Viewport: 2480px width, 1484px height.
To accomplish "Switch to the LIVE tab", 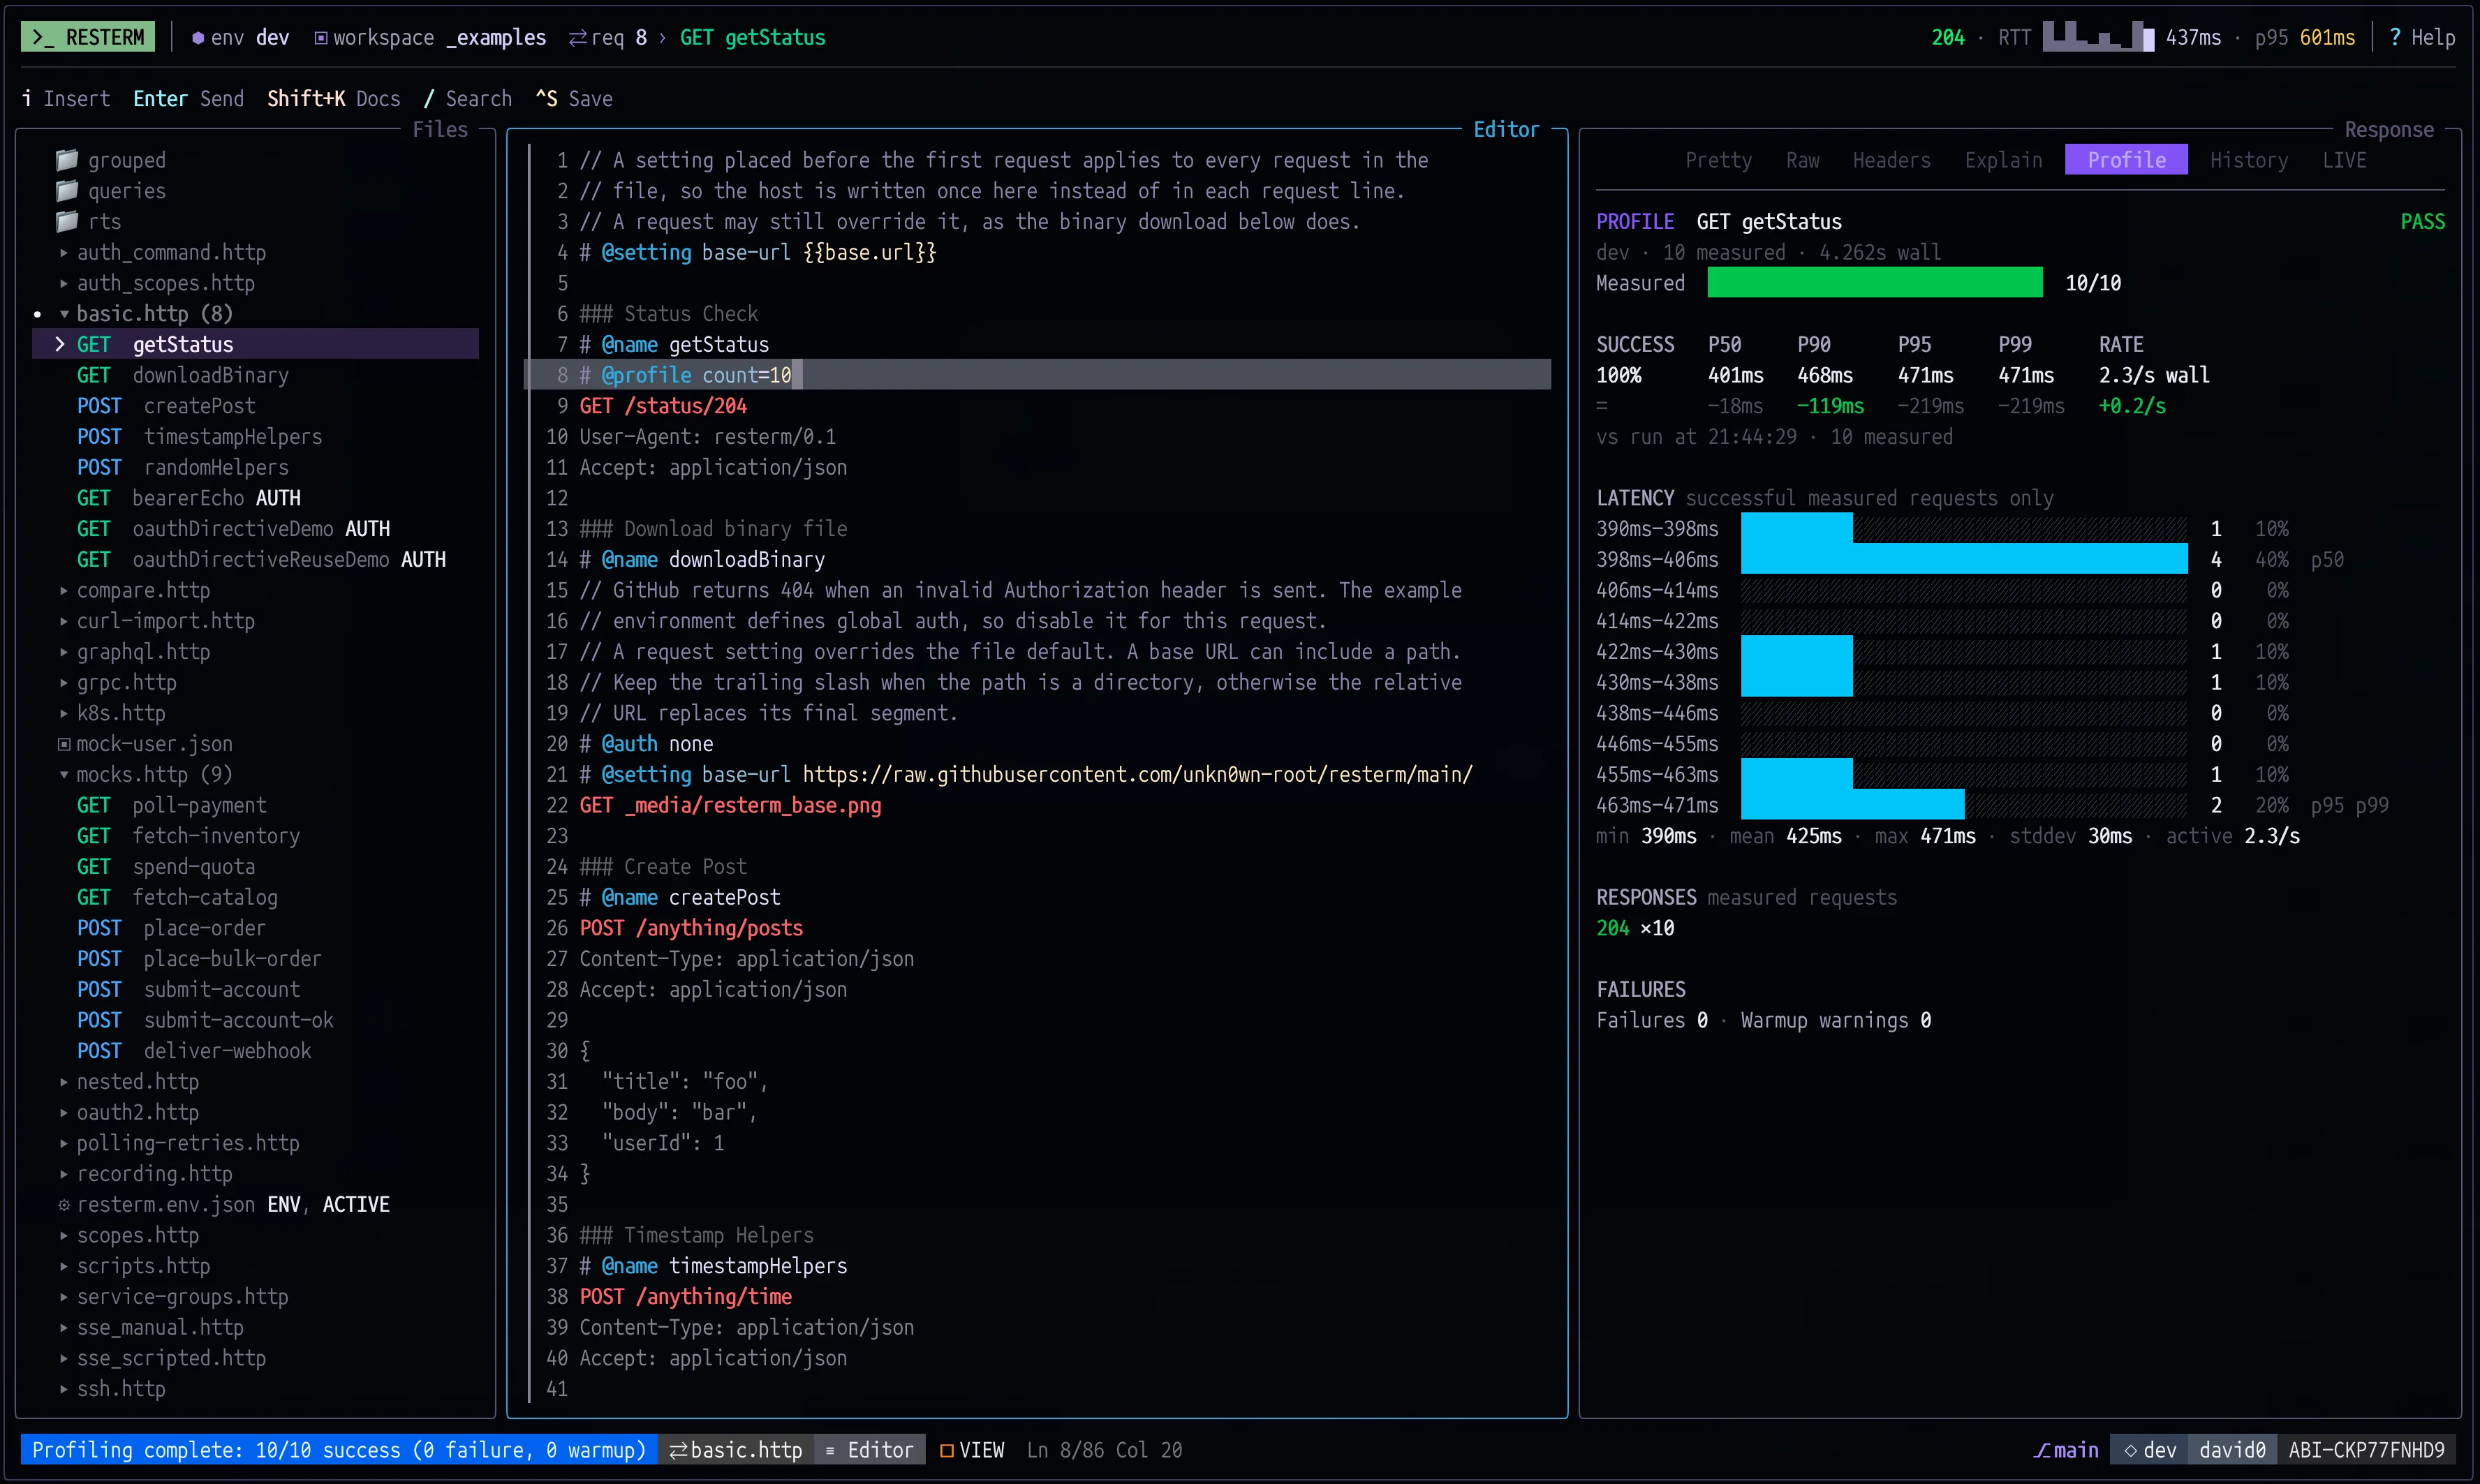I will click(2344, 160).
